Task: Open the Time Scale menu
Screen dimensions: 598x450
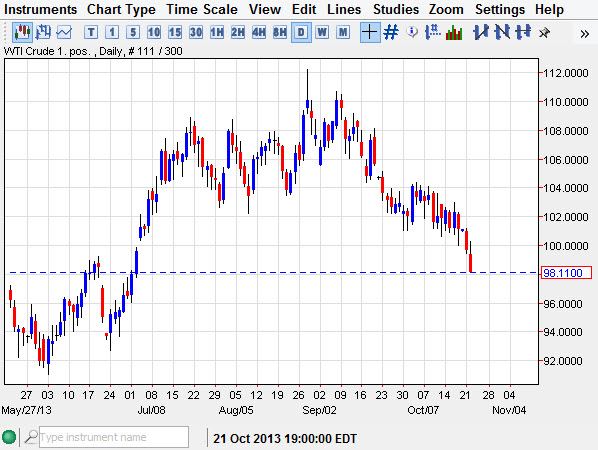Action: tap(202, 9)
